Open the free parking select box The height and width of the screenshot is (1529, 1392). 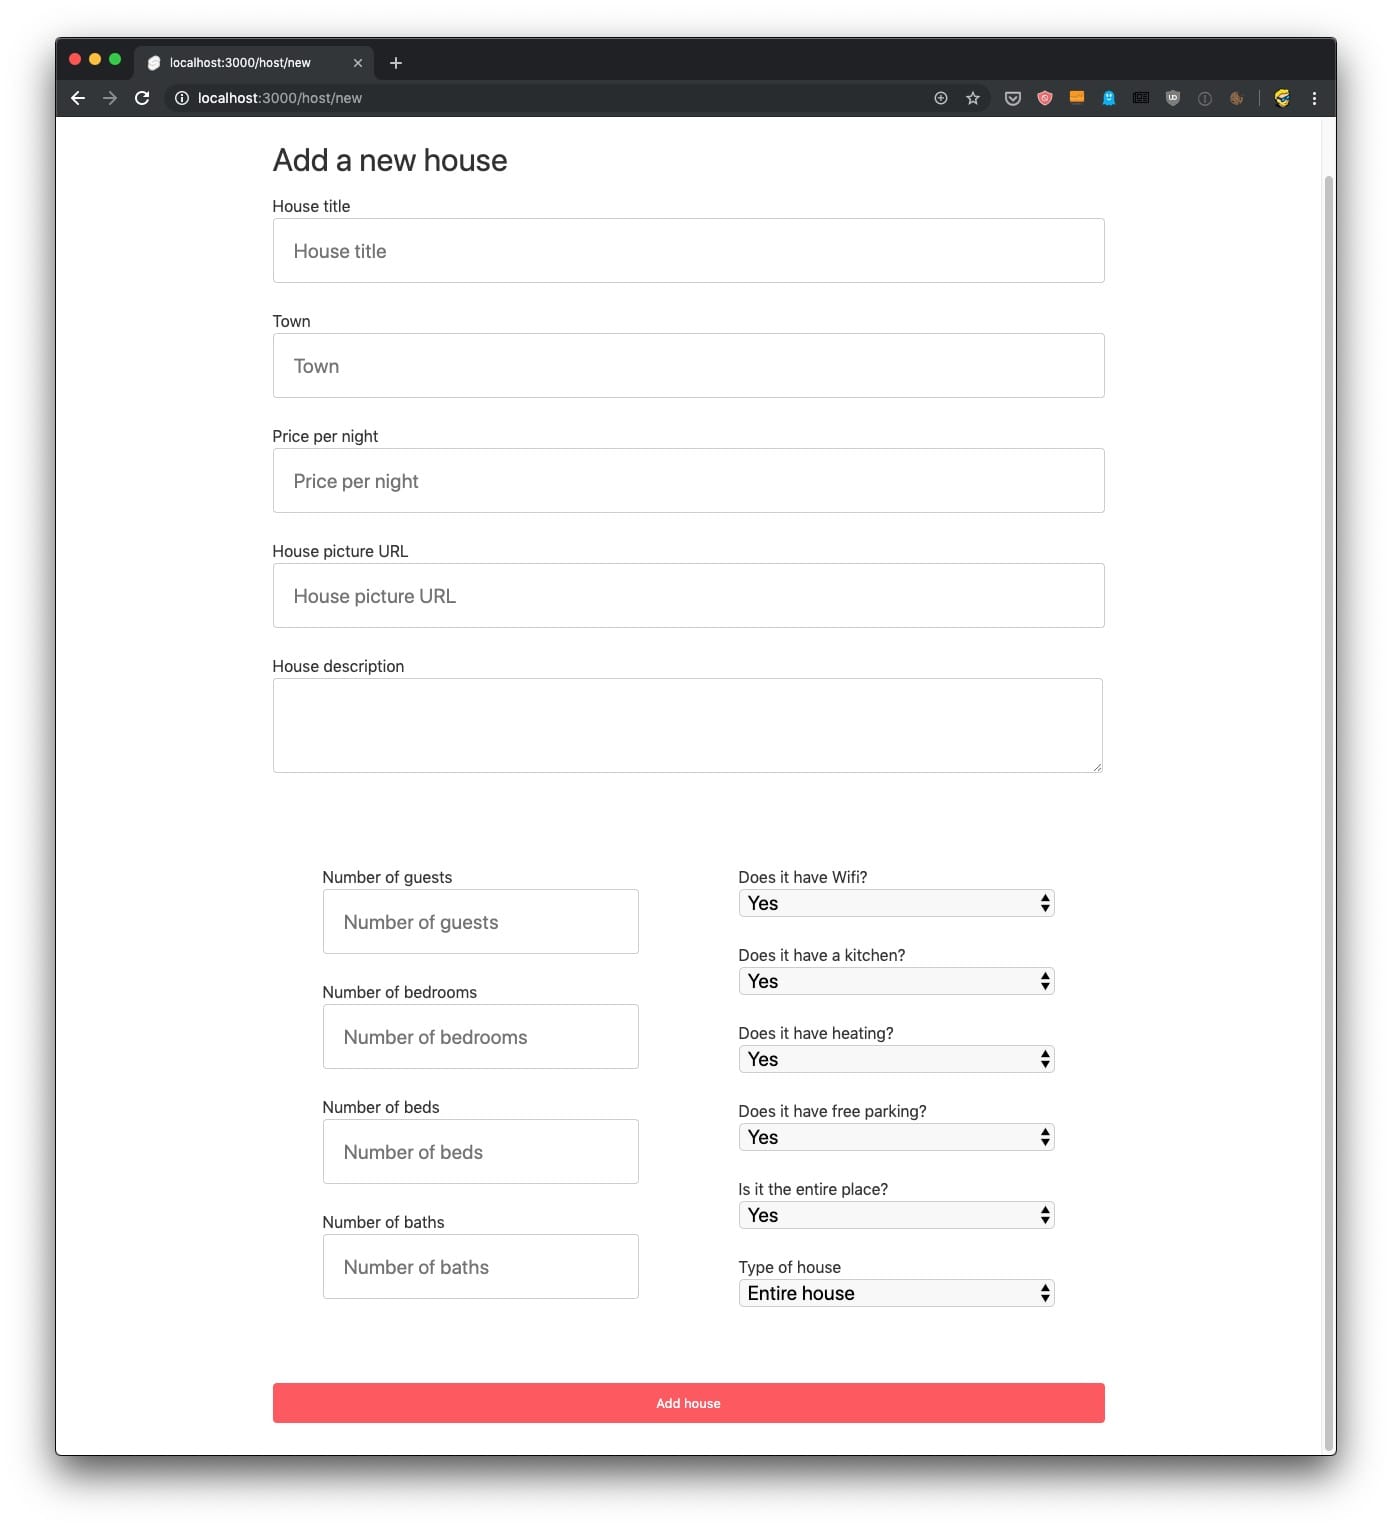(895, 1137)
